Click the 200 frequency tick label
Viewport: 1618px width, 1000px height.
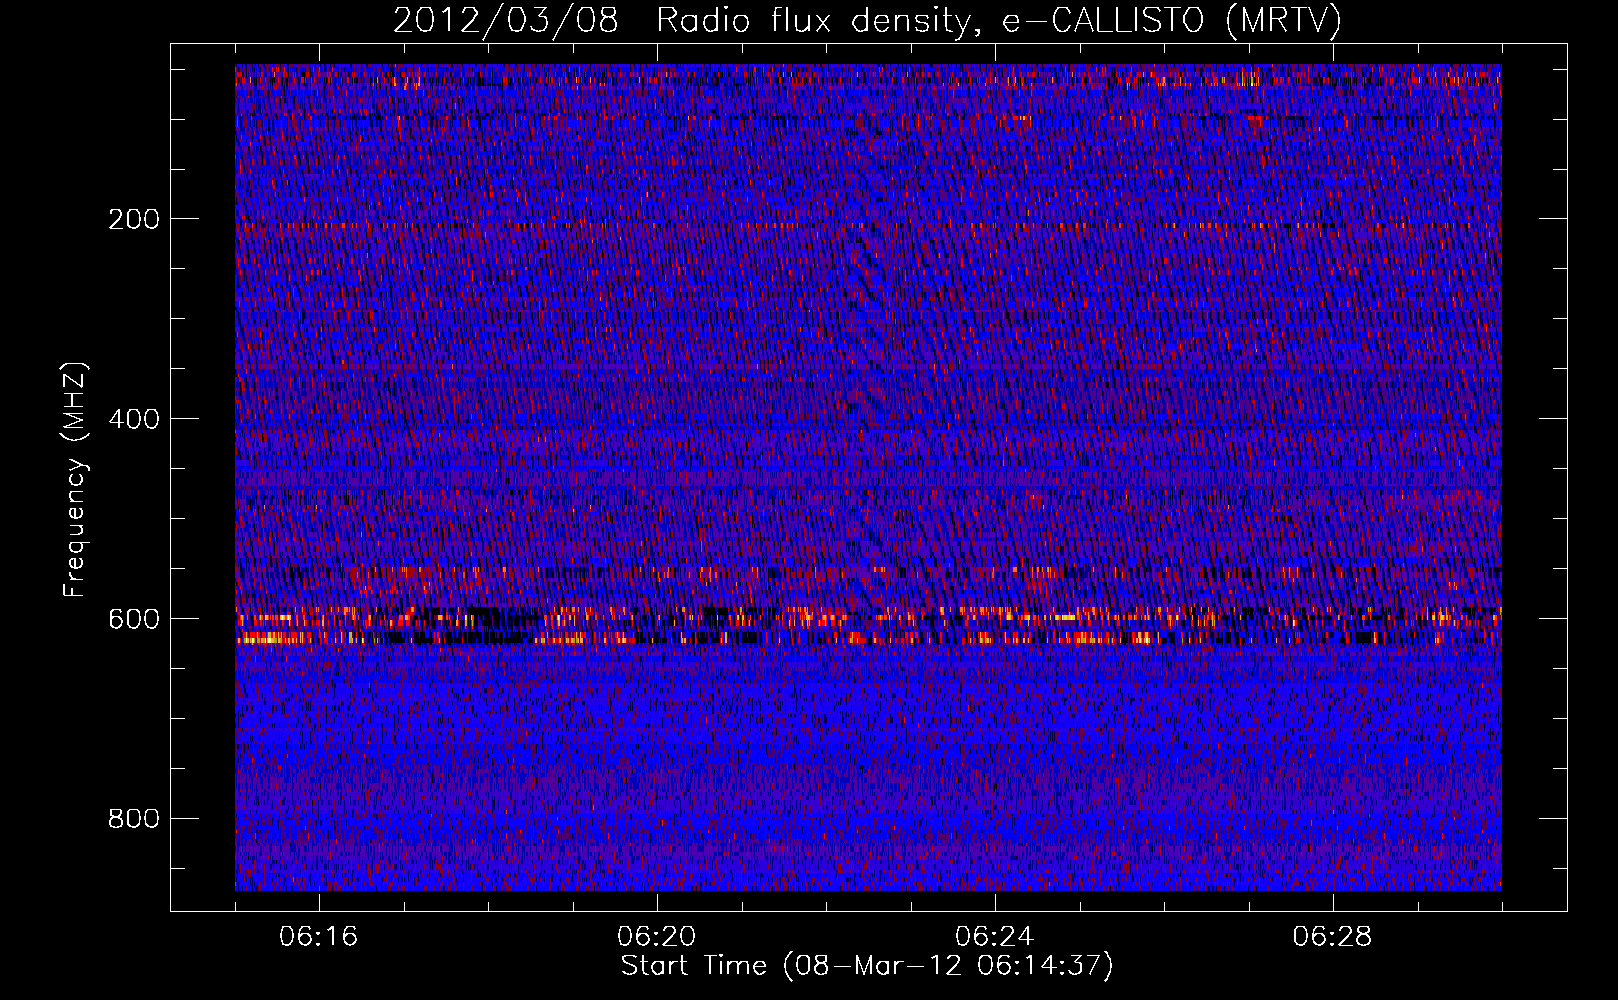(x=134, y=219)
